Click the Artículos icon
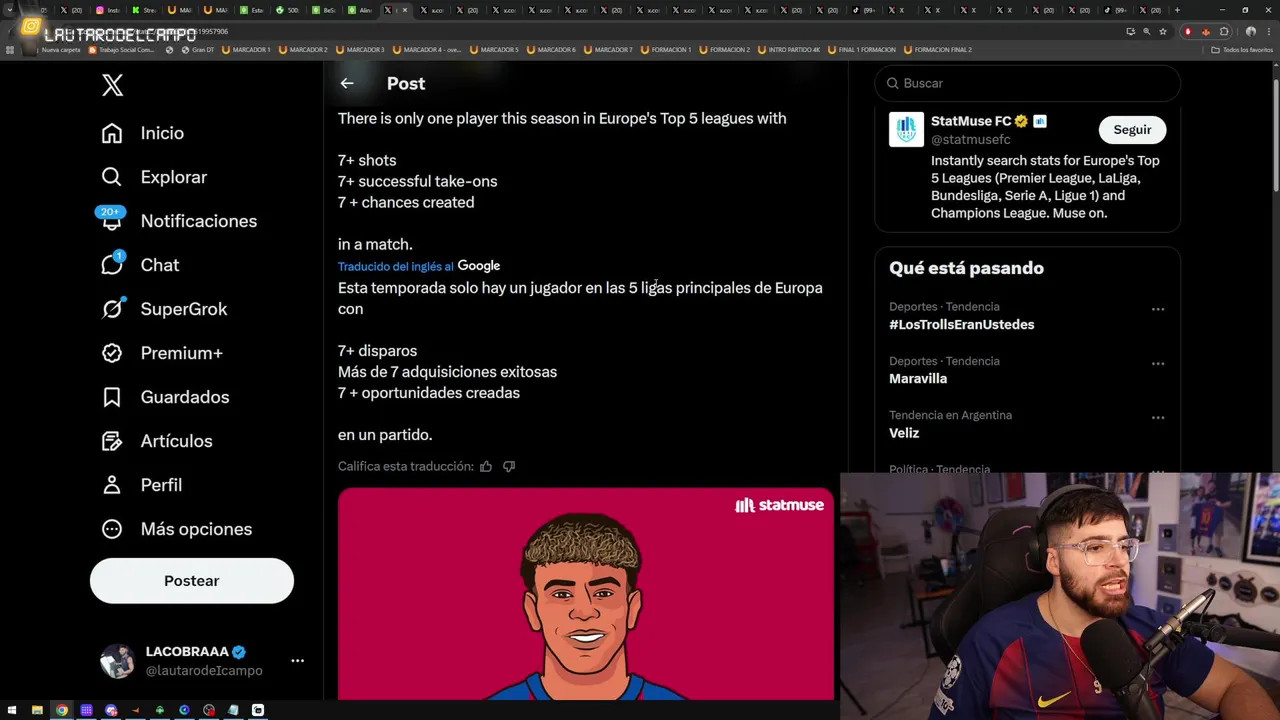Image resolution: width=1280 pixels, height=720 pixels. [112, 441]
